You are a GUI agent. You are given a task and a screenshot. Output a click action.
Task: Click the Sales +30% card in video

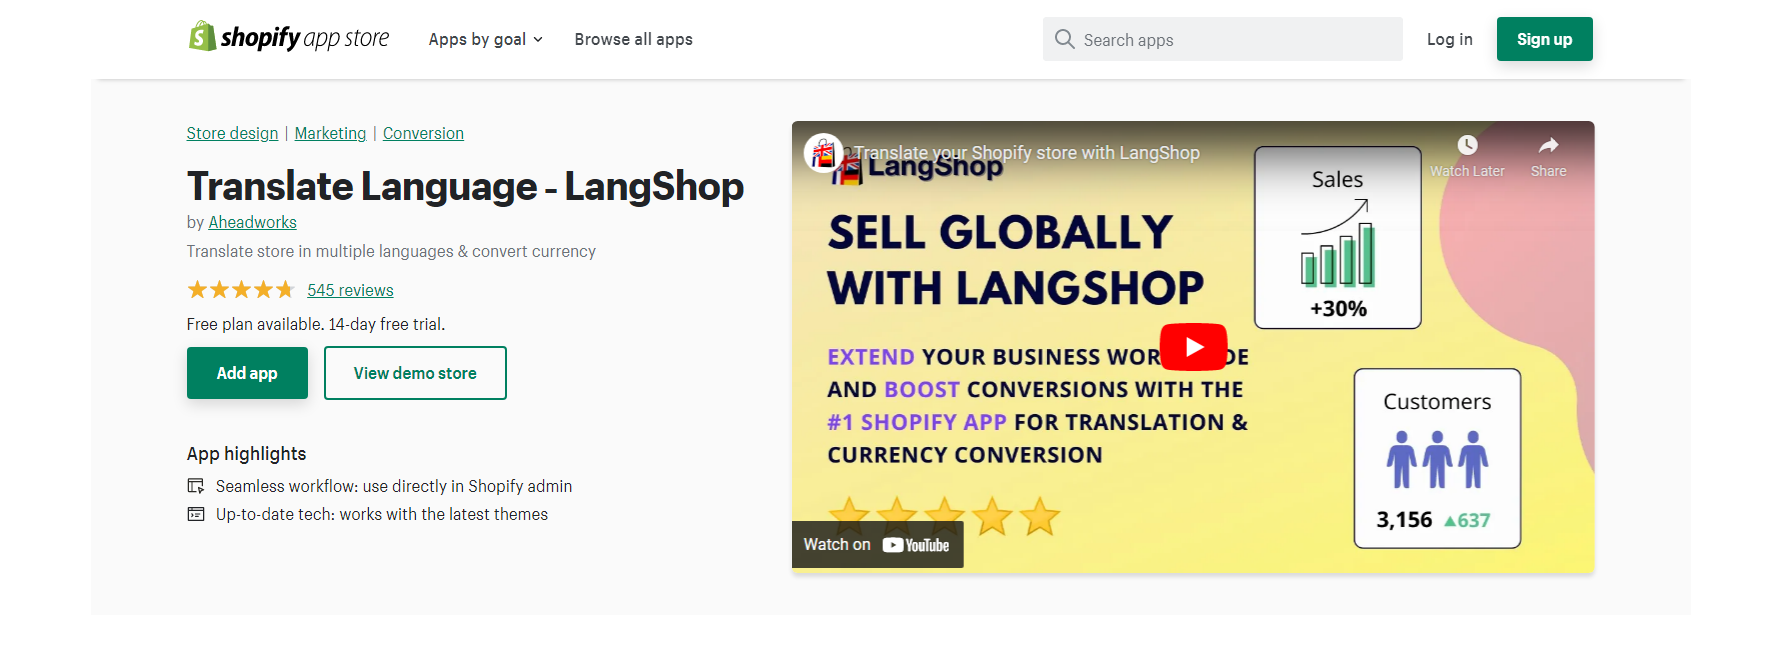1338,237
